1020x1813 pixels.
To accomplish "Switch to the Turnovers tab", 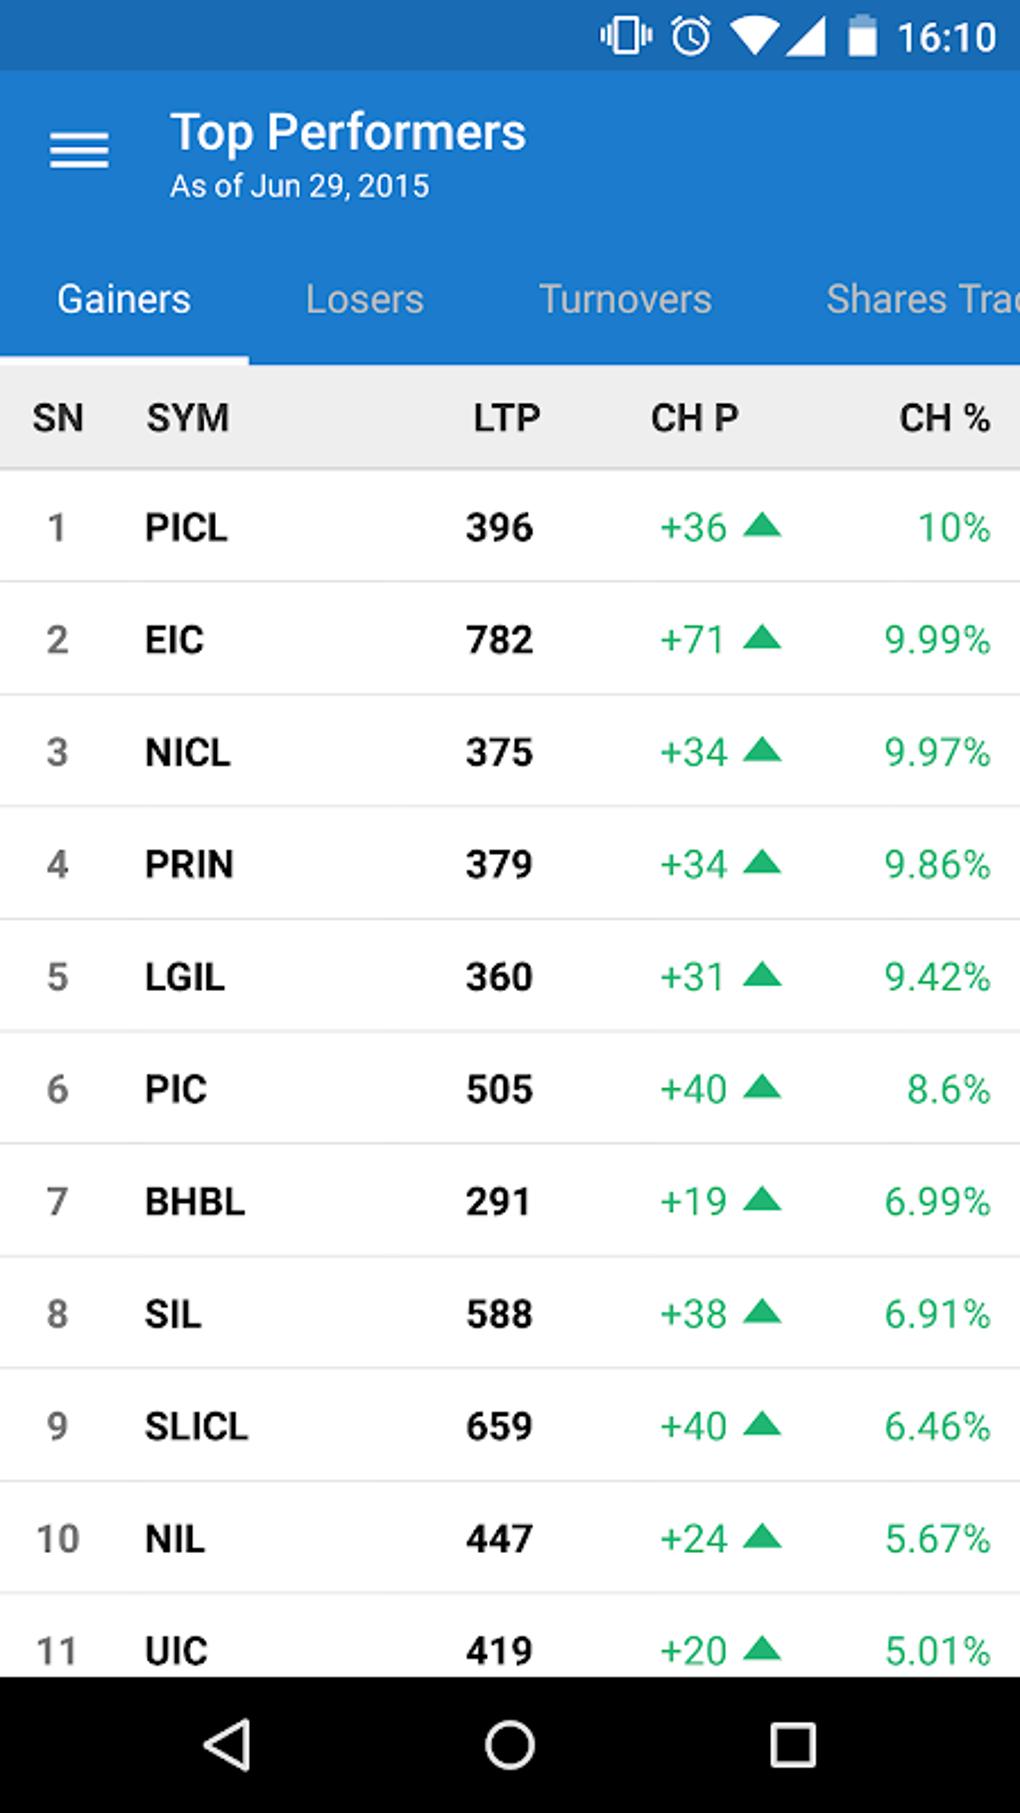I will point(625,299).
